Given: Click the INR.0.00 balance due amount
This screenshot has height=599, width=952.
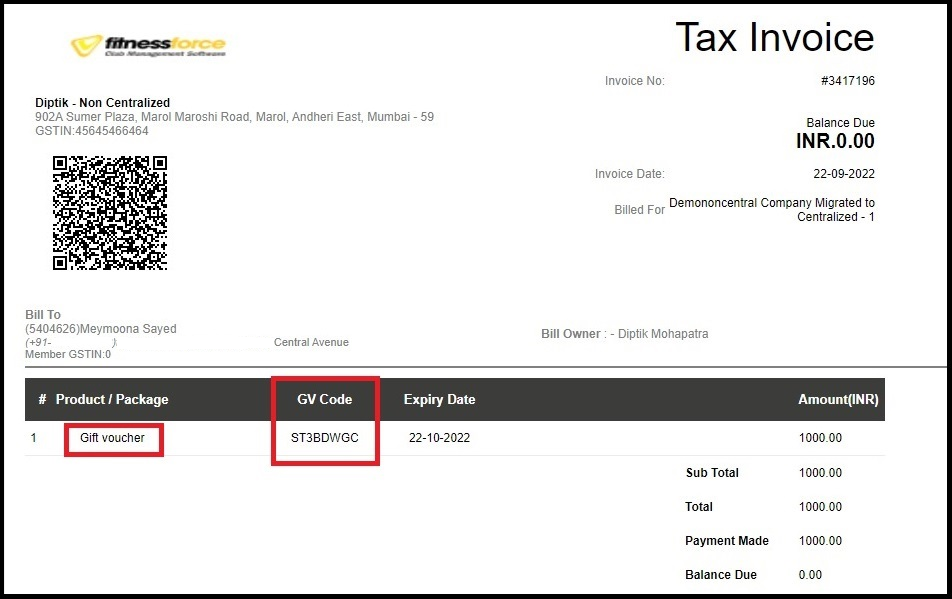Looking at the screenshot, I should tap(835, 142).
